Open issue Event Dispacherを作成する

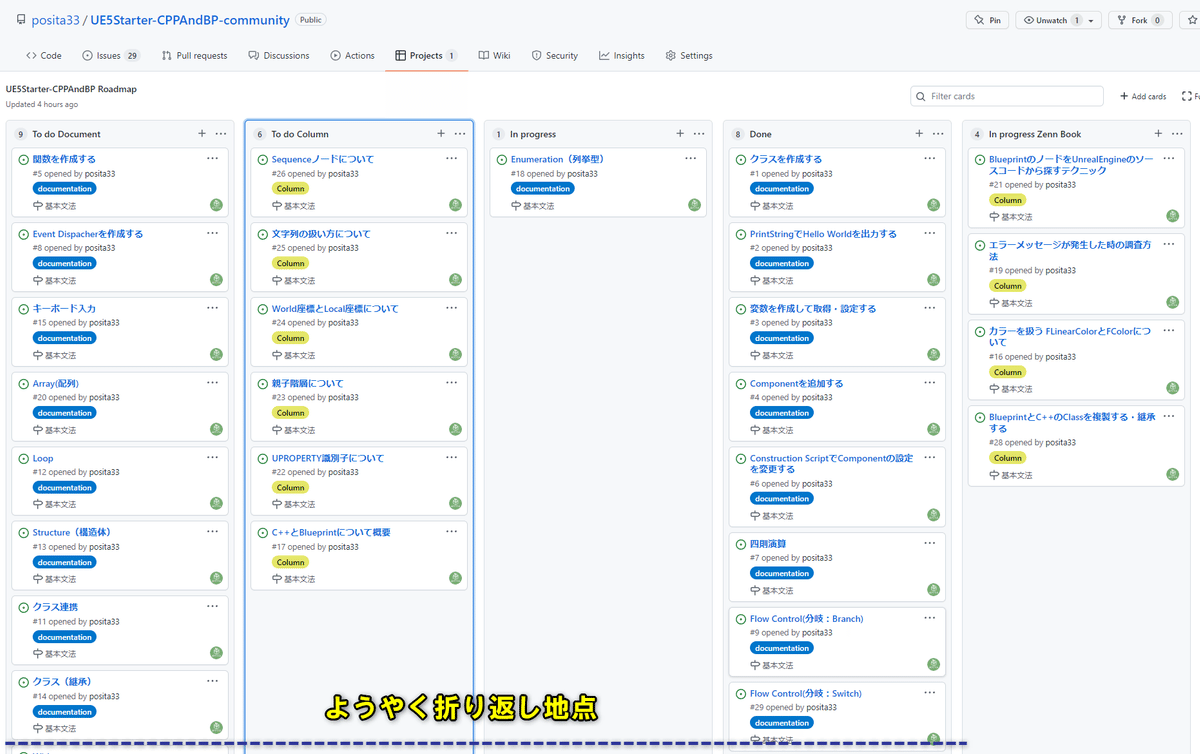coord(88,234)
